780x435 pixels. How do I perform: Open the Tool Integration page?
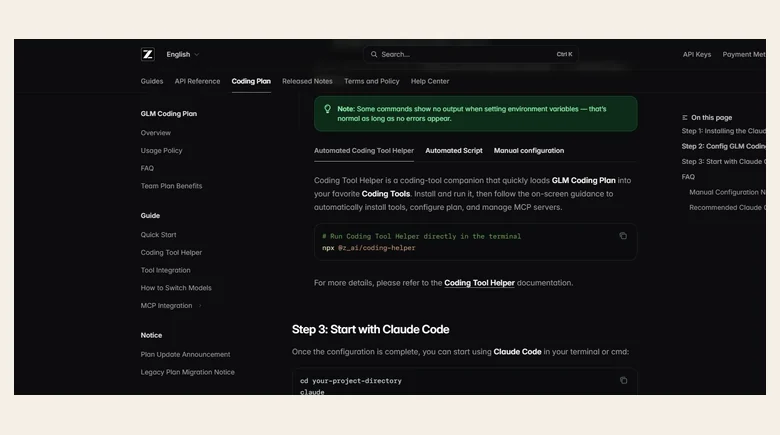click(166, 270)
